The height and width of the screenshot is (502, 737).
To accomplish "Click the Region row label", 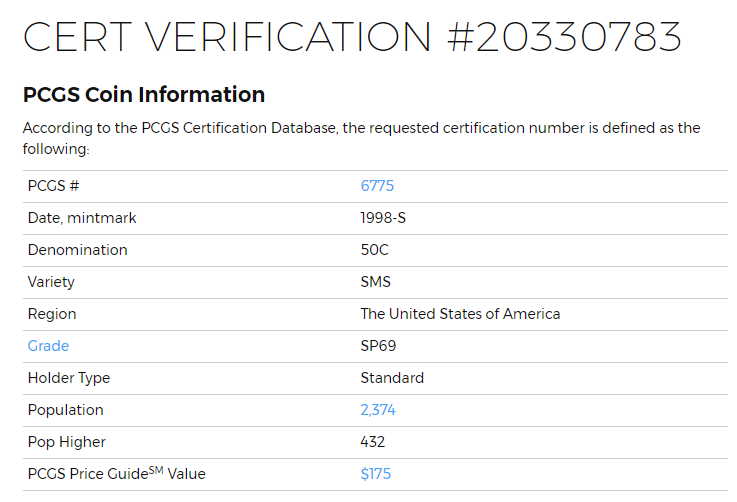I will click(x=52, y=314).
